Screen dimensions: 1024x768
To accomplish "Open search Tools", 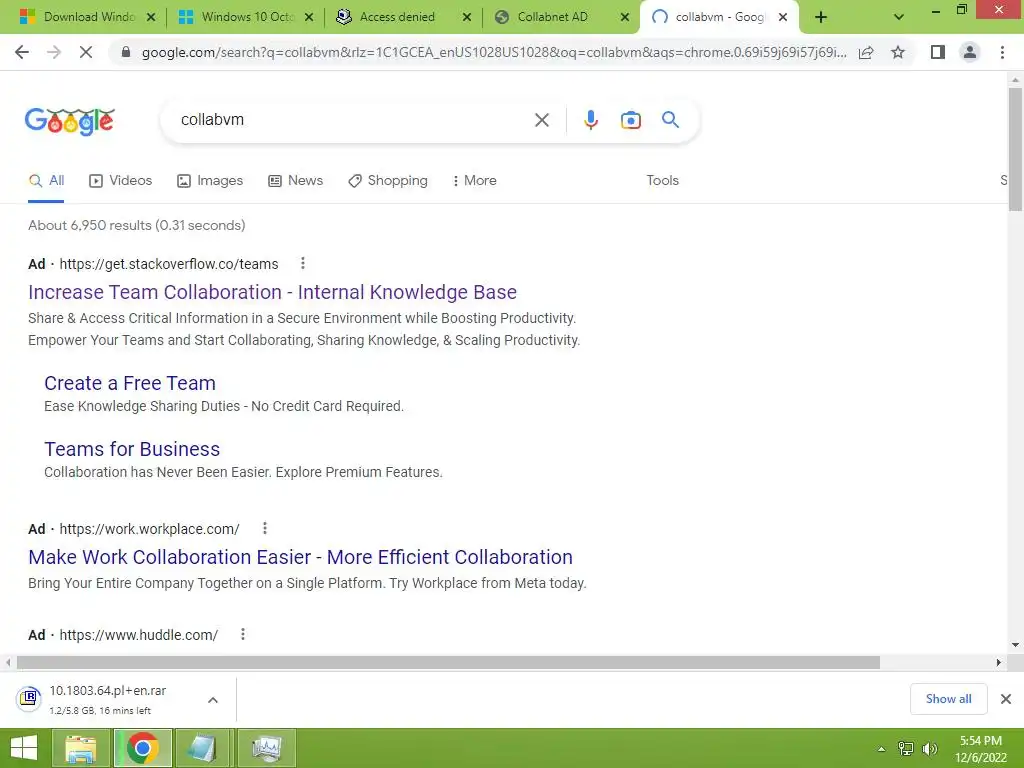I will point(662,180).
